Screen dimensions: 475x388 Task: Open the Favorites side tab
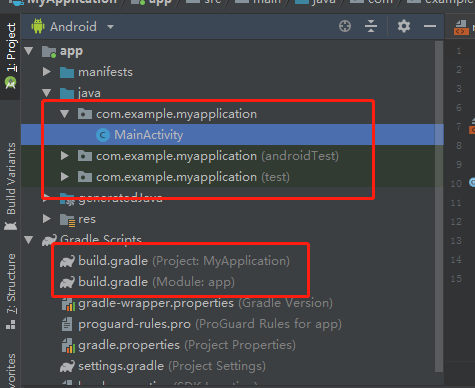pyautogui.click(x=11, y=370)
